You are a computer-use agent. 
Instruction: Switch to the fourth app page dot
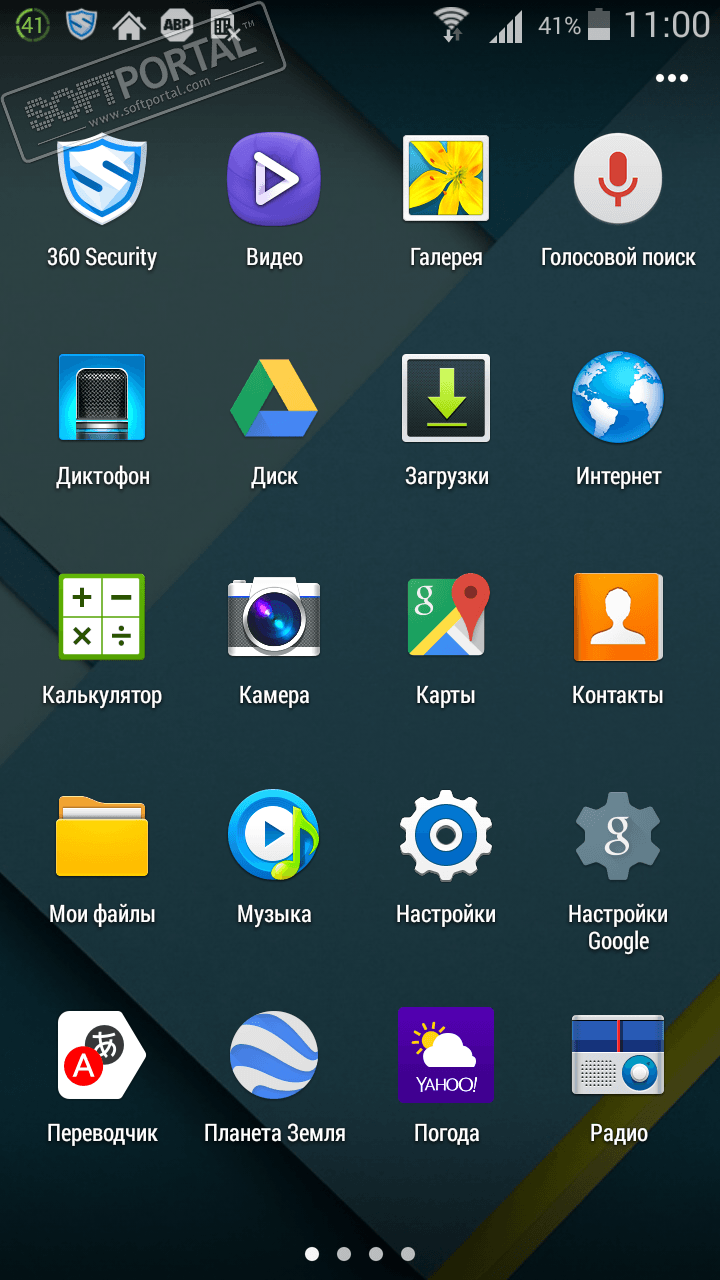(x=408, y=1253)
